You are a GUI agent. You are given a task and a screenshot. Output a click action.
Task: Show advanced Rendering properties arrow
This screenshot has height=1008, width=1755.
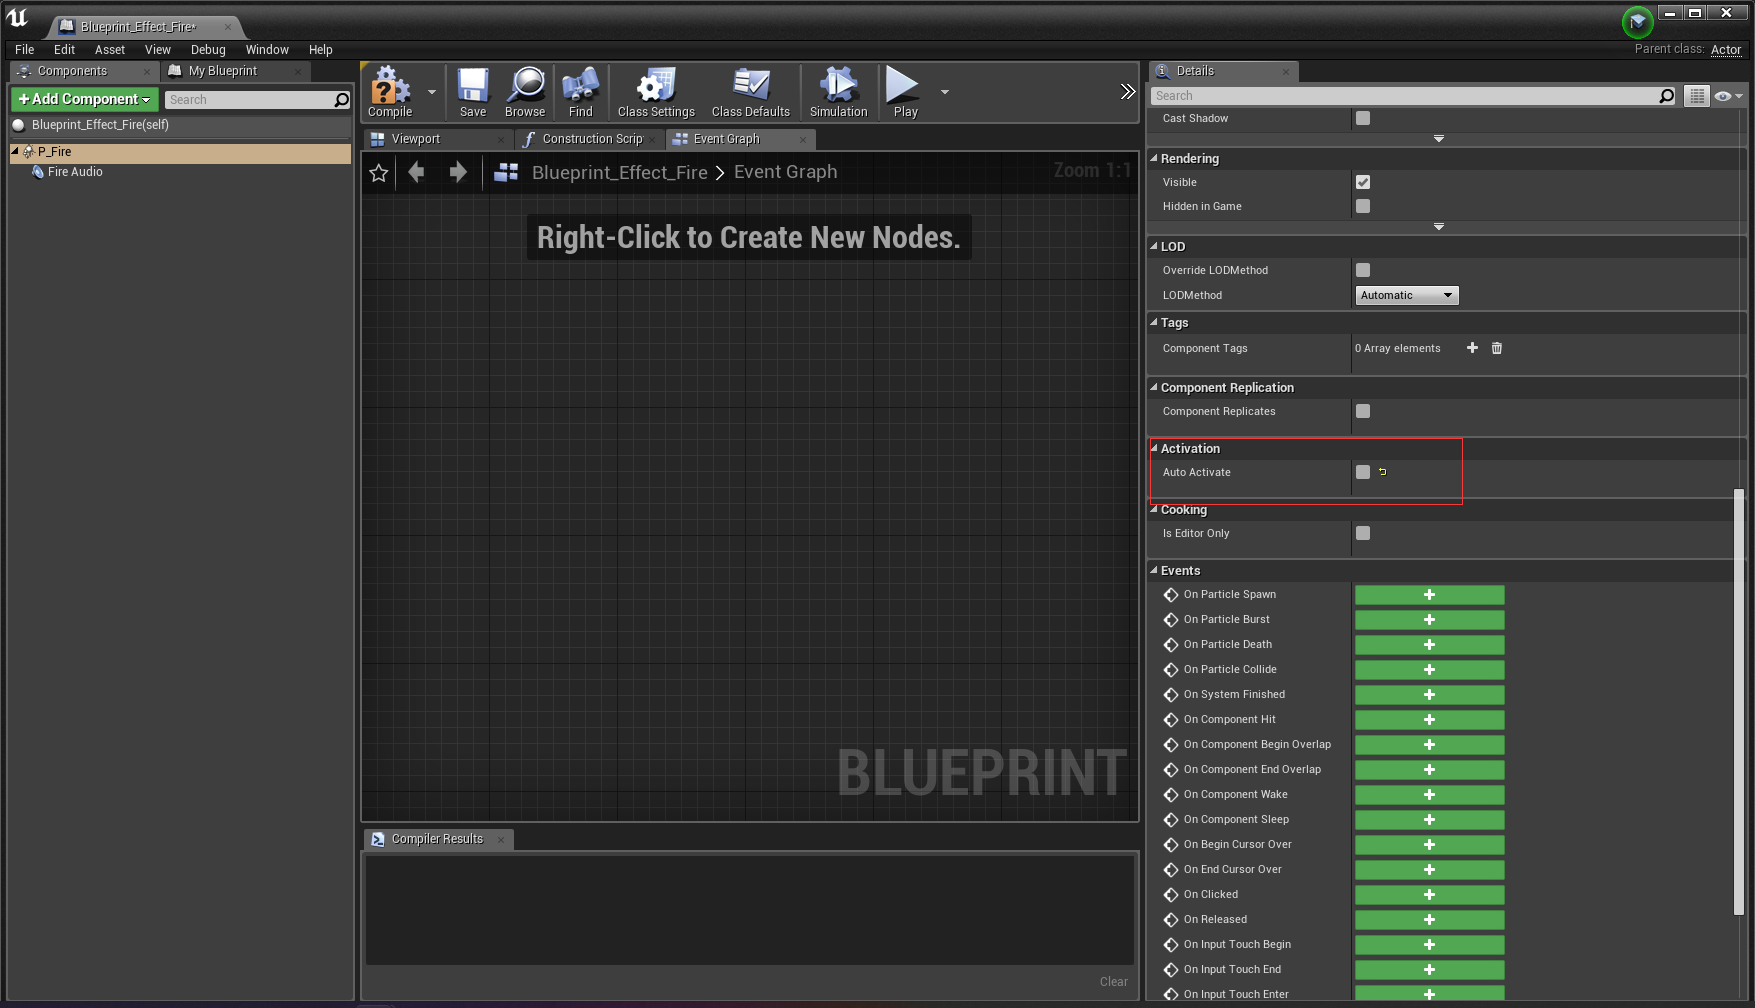point(1439,227)
